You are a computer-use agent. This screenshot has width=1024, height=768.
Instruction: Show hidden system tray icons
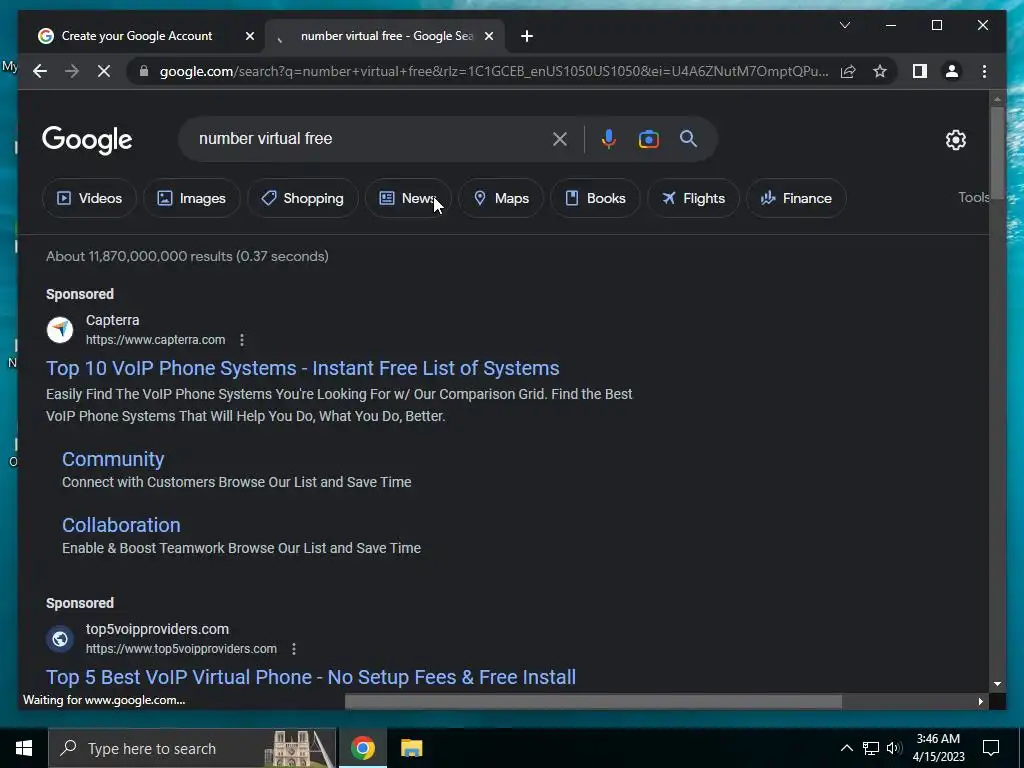coord(846,748)
